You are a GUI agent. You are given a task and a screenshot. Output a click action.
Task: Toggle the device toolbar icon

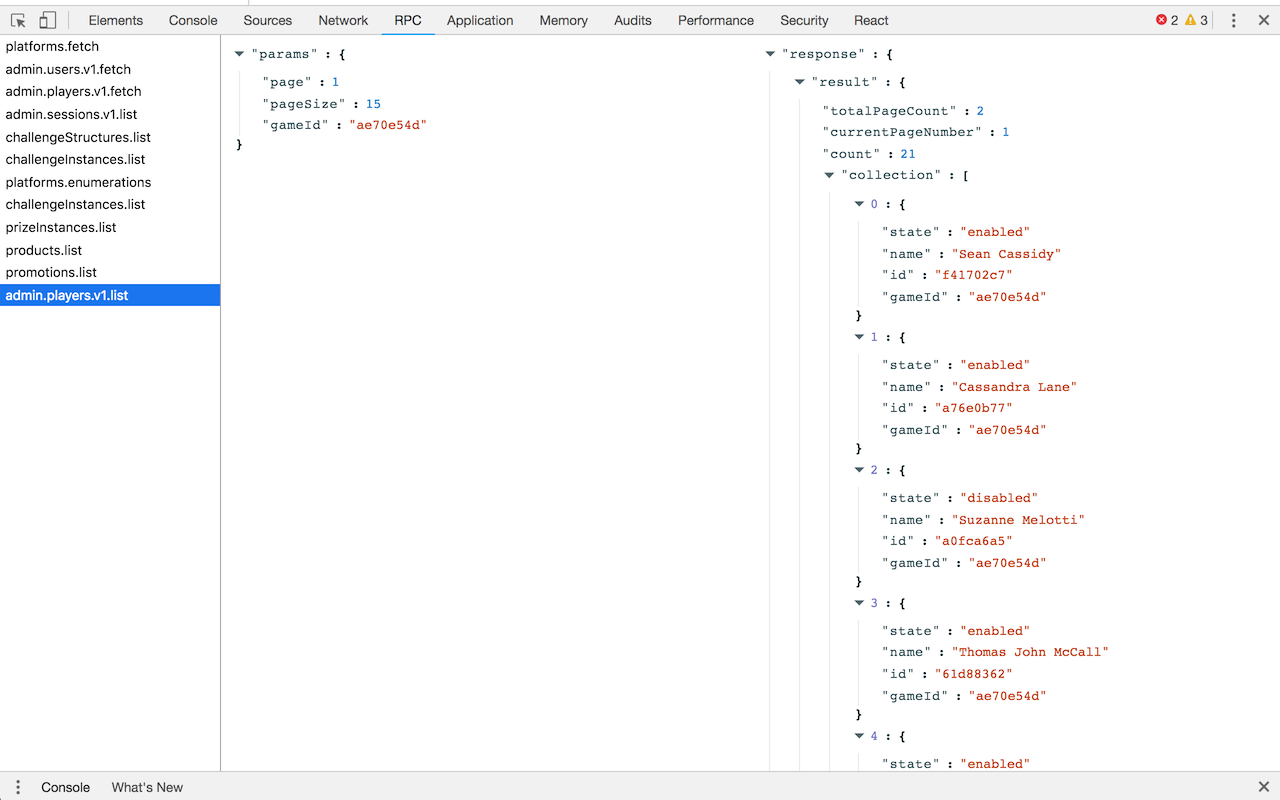click(47, 20)
